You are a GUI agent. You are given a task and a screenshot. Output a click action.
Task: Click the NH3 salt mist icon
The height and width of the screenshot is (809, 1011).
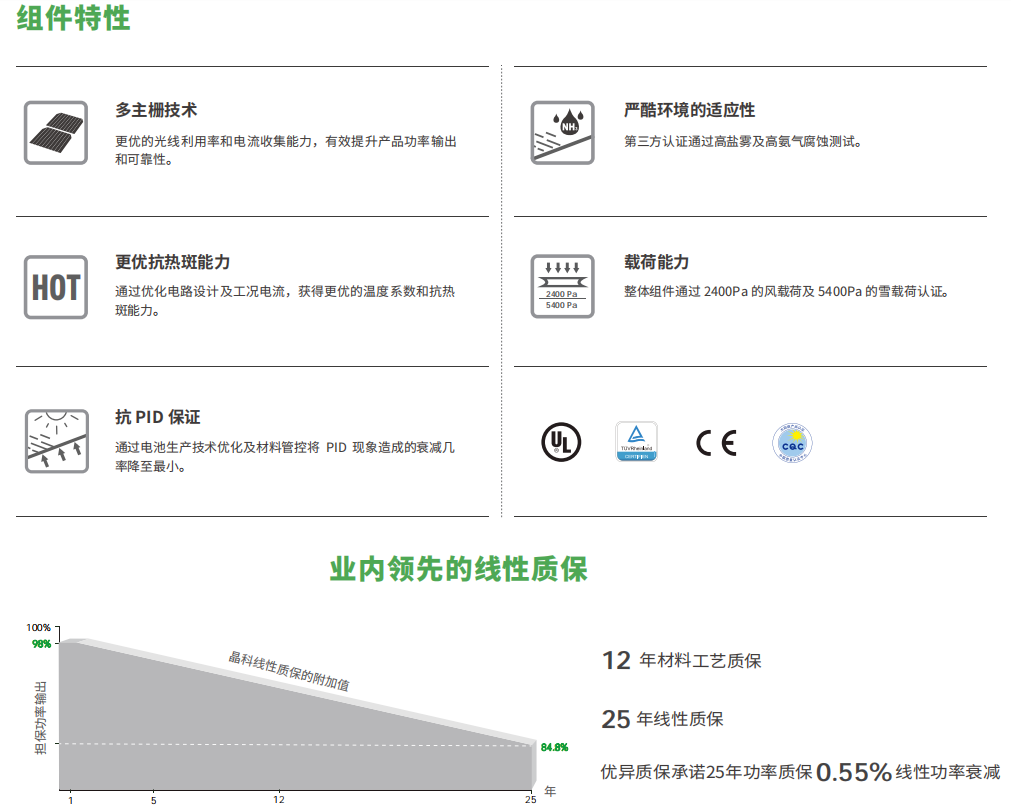pyautogui.click(x=562, y=133)
